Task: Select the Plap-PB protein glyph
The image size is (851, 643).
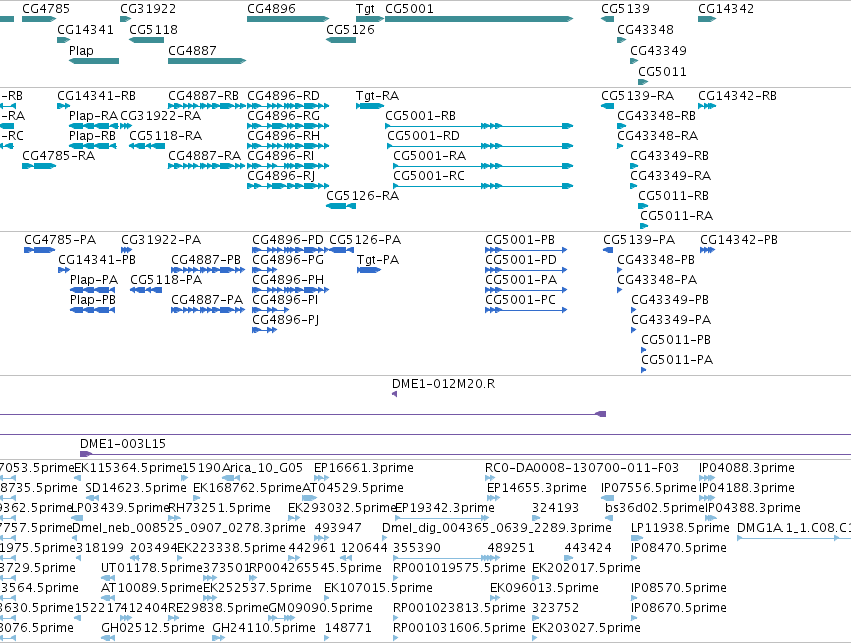Action: pos(92,310)
